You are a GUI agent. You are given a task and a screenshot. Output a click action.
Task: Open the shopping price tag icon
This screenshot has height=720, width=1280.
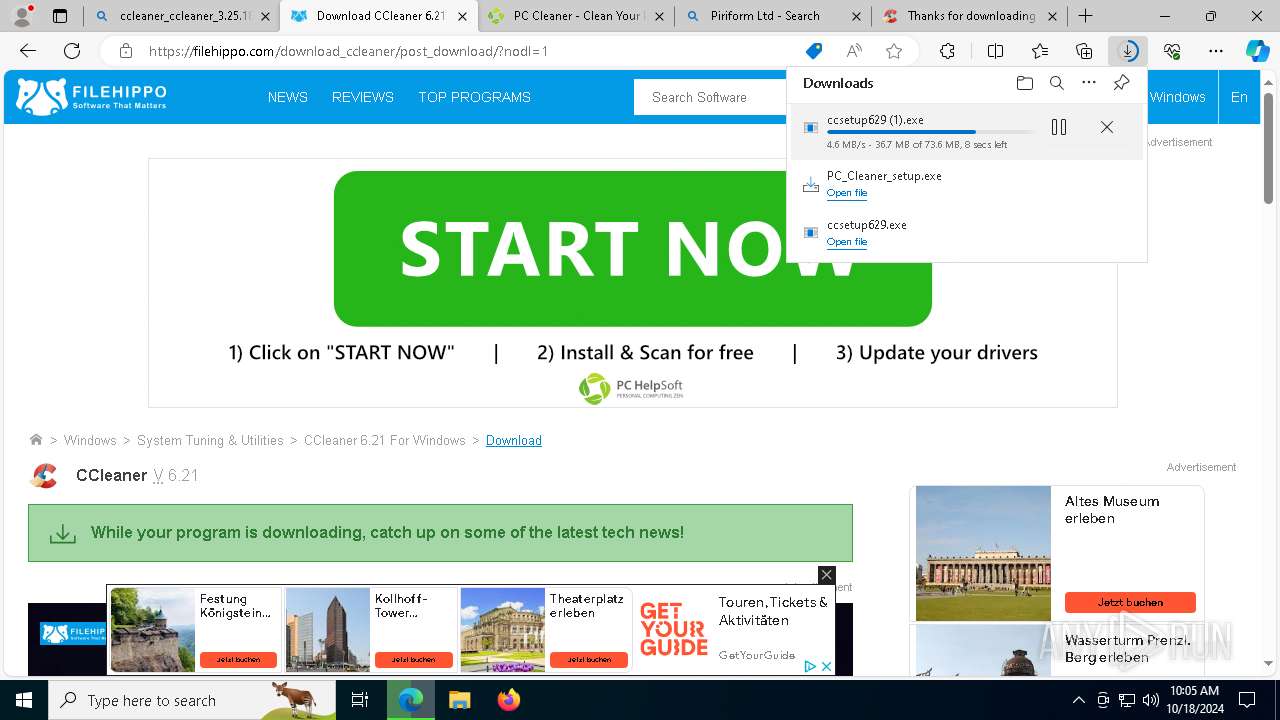[x=814, y=51]
